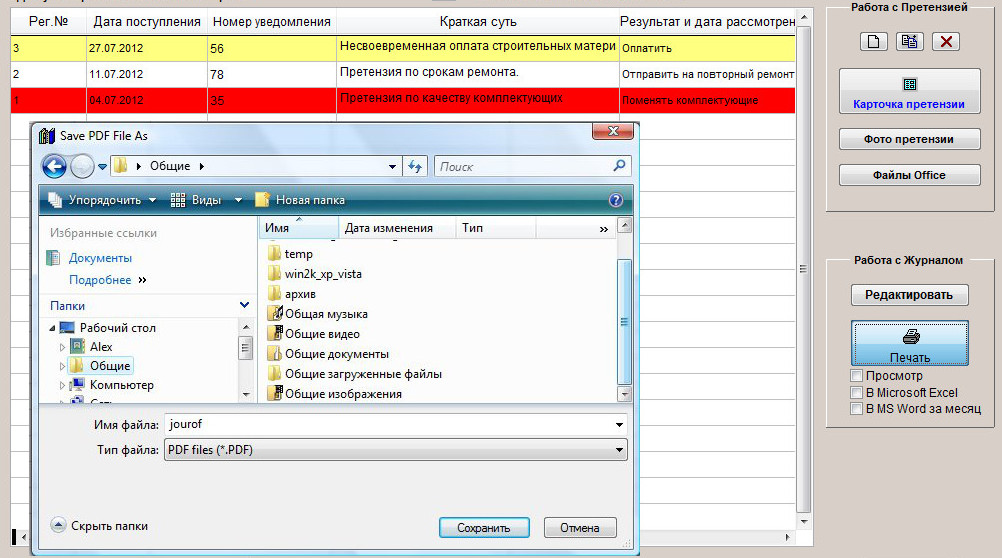Open Виды dropdown arrow
The height and width of the screenshot is (558, 1002).
click(238, 200)
